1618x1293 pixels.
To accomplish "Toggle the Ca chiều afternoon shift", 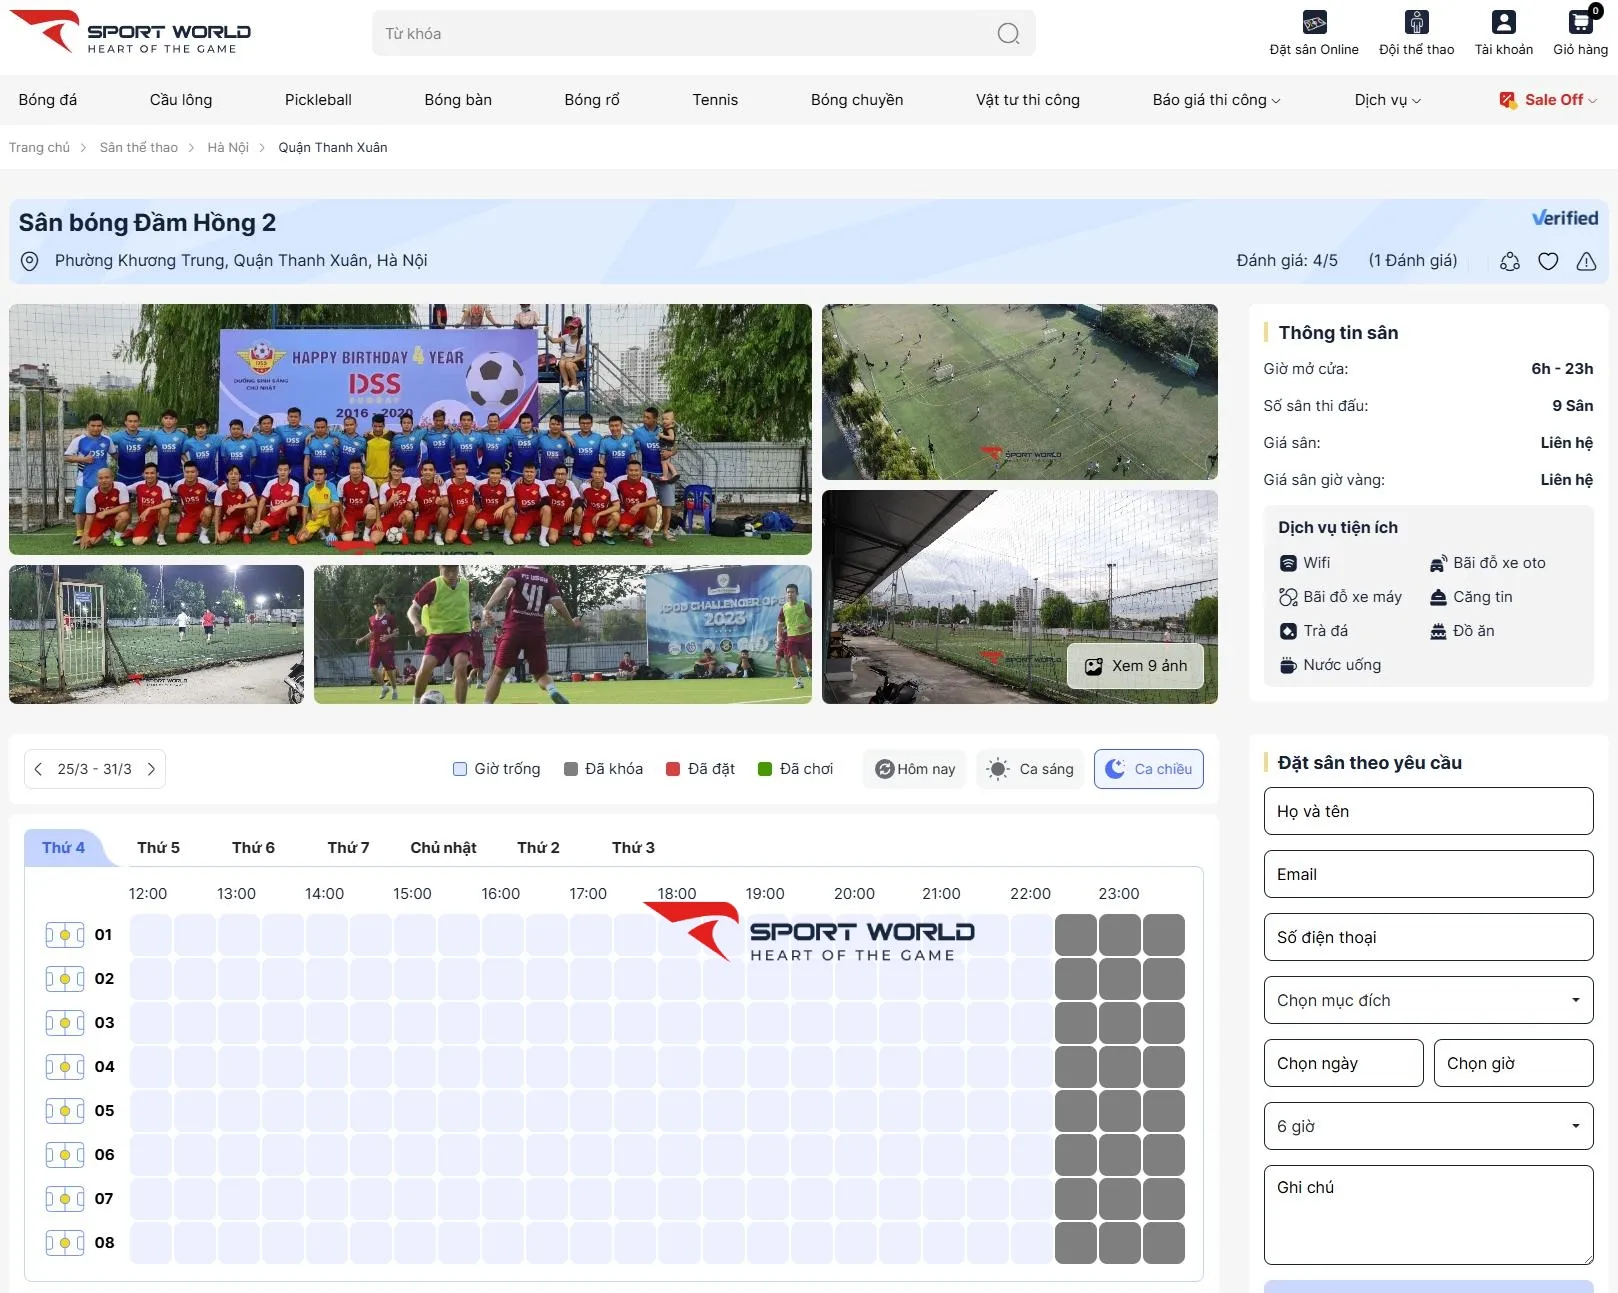I will coord(1148,769).
